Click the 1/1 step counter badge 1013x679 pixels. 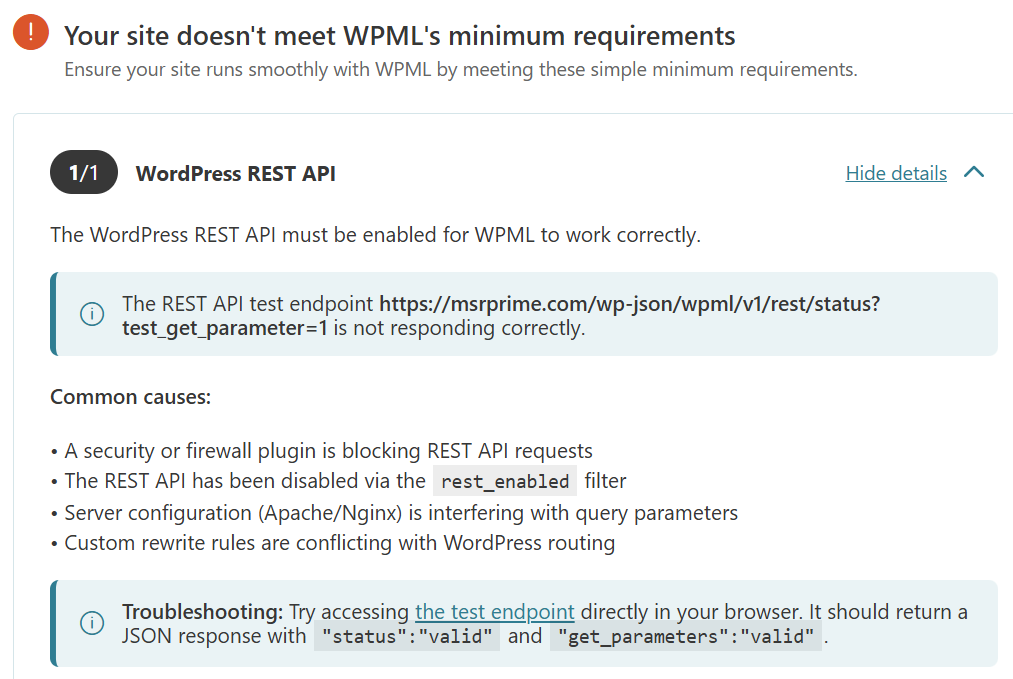point(83,173)
